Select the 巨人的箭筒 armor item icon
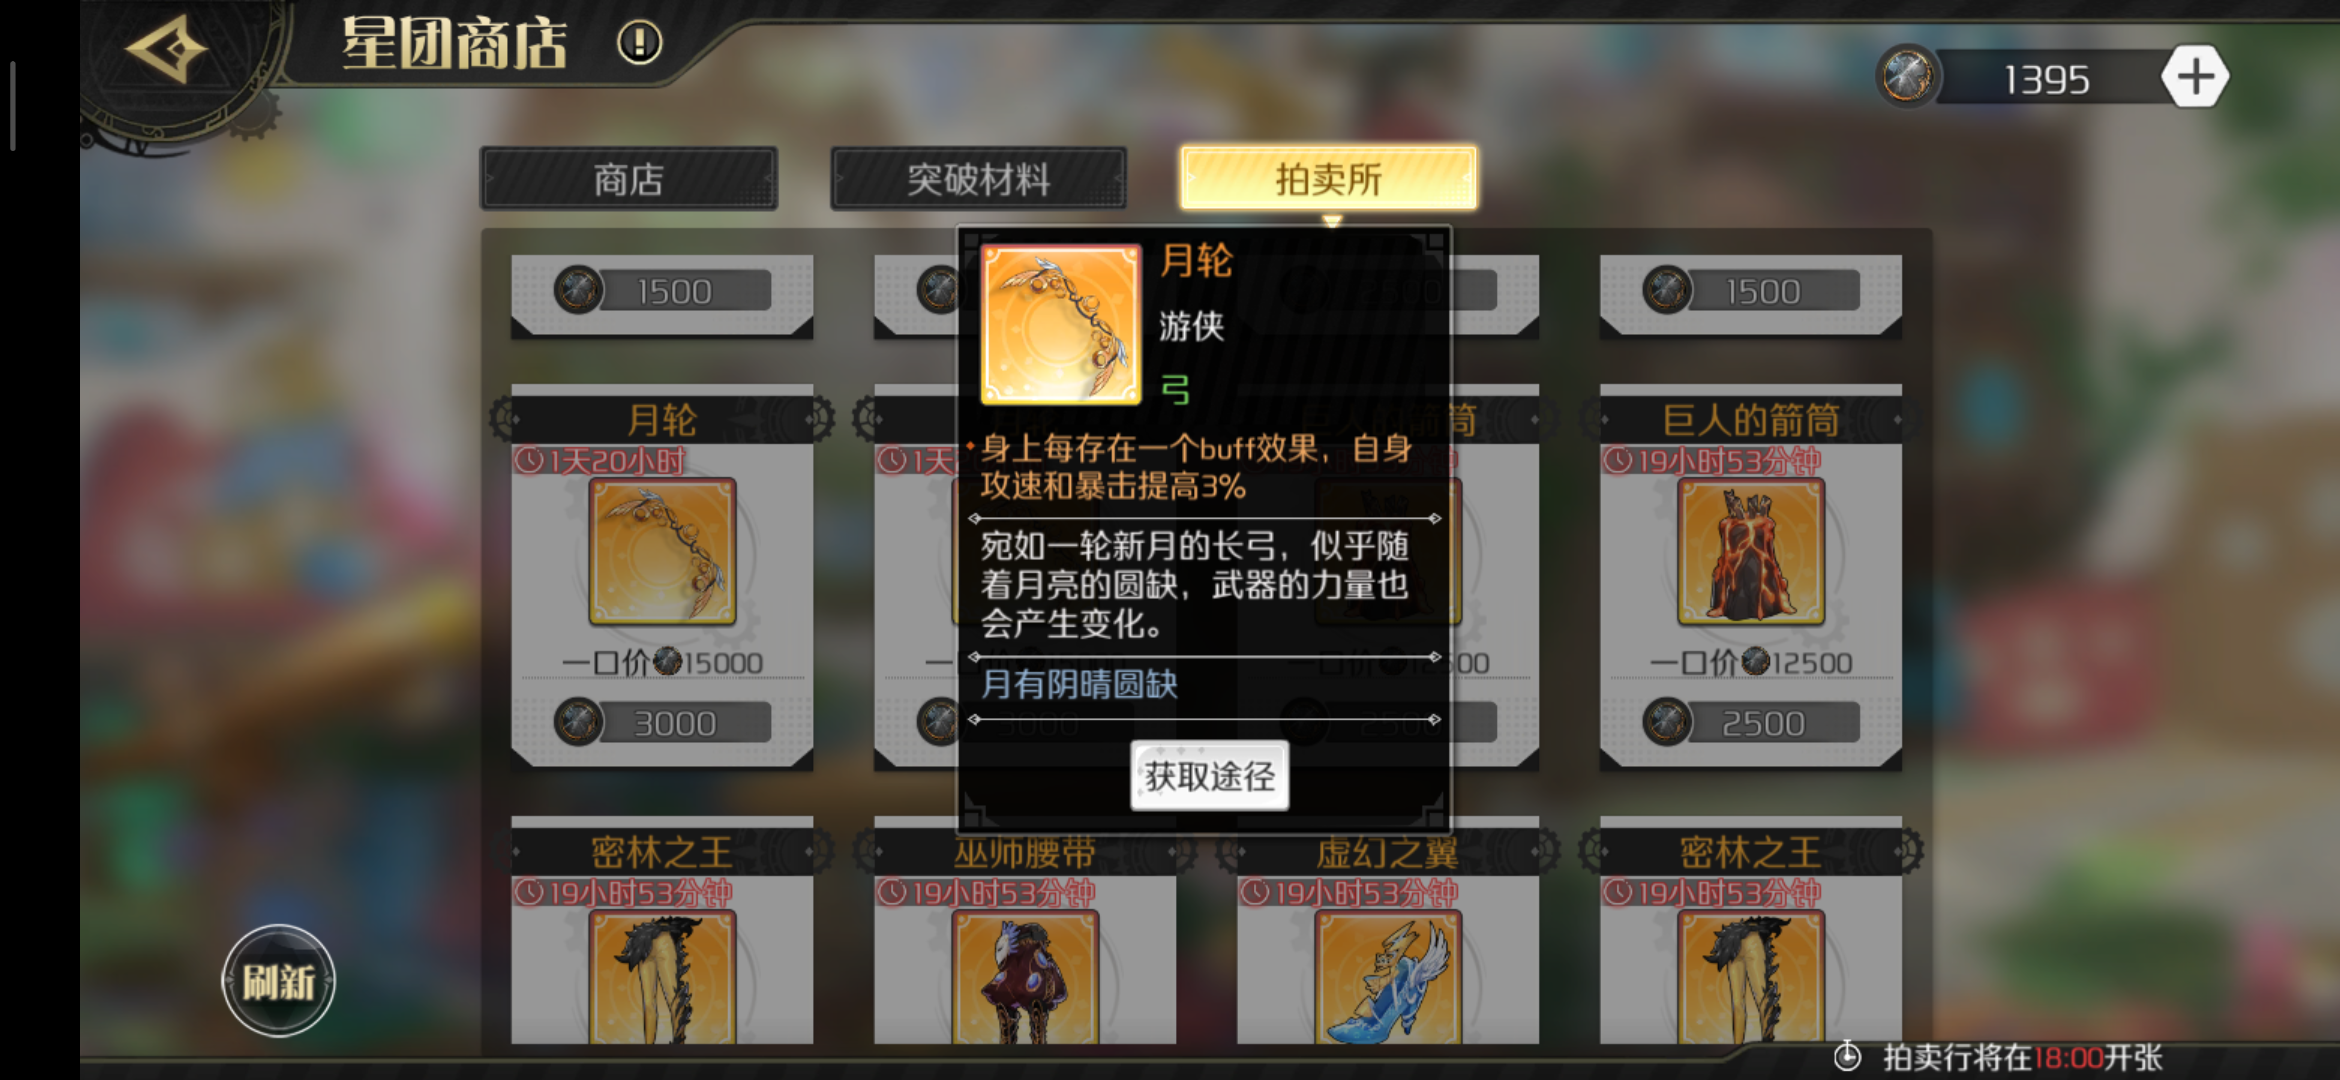This screenshot has width=2340, height=1080. [x=1751, y=552]
